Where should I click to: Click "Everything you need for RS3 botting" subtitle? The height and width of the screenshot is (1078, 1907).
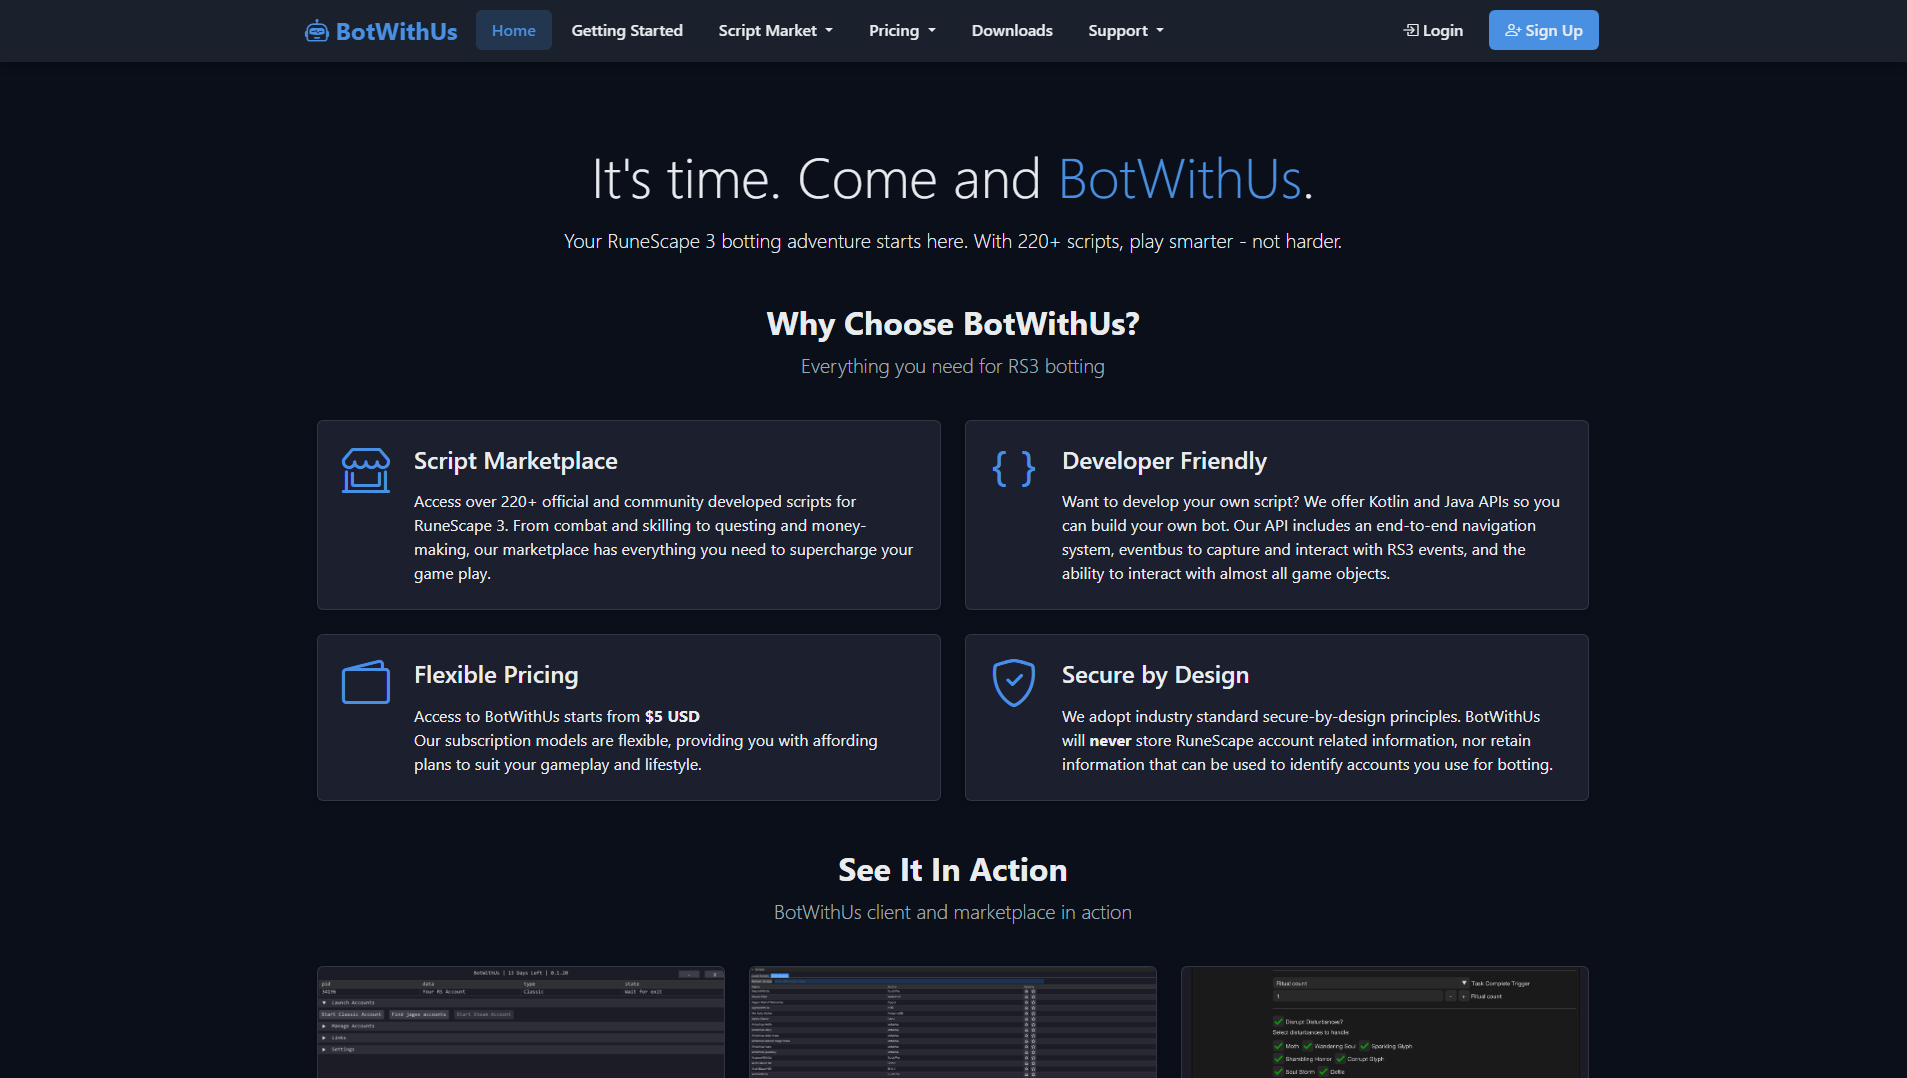[953, 367]
